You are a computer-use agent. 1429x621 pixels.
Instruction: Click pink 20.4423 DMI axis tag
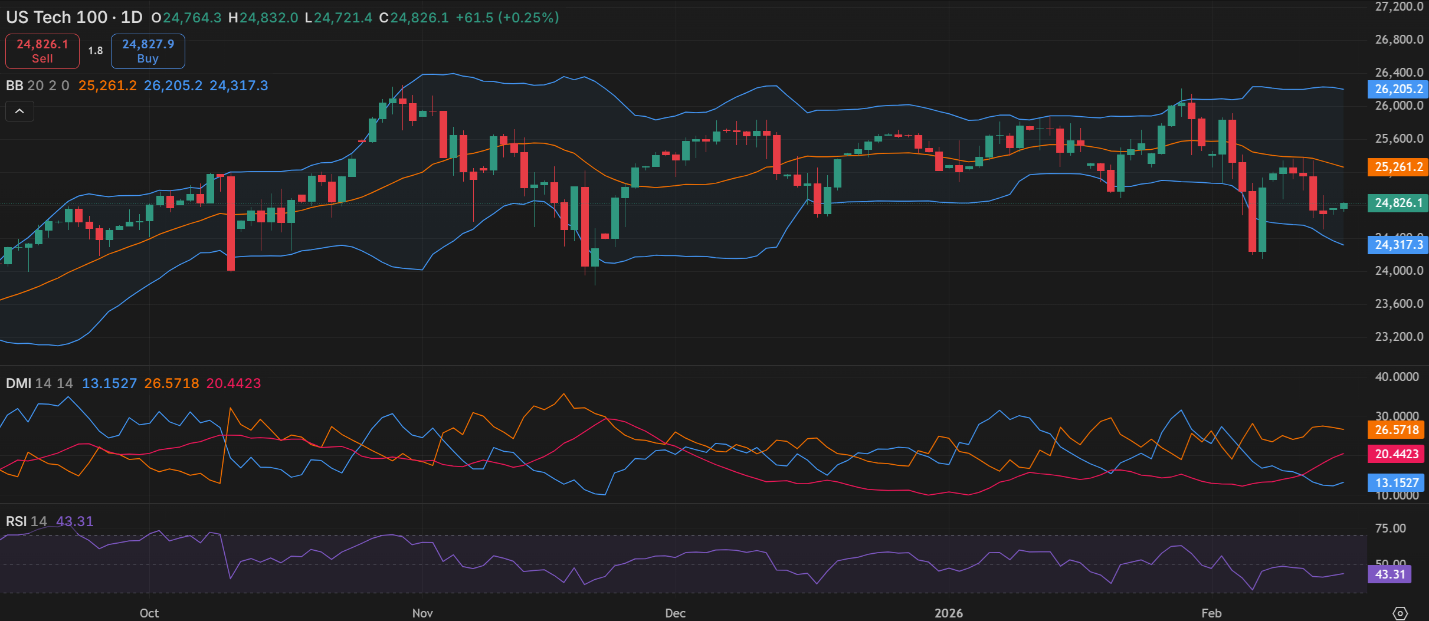1398,453
